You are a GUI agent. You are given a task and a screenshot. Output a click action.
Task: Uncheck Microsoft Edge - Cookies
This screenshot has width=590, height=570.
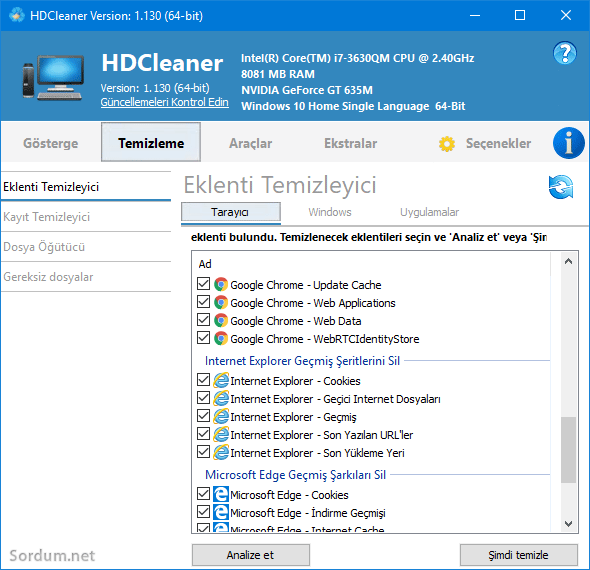[204, 494]
